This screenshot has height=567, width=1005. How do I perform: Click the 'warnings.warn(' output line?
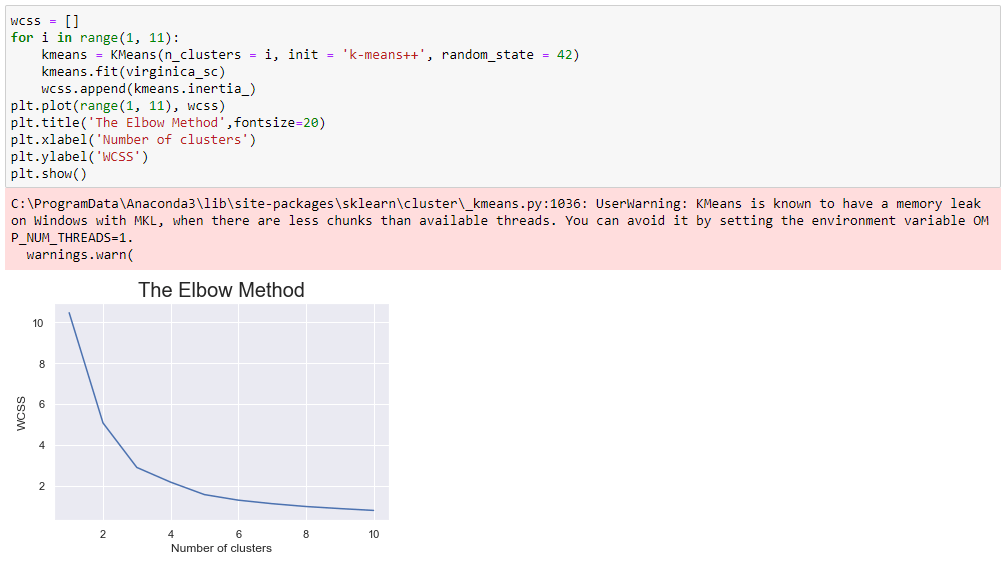tap(79, 255)
